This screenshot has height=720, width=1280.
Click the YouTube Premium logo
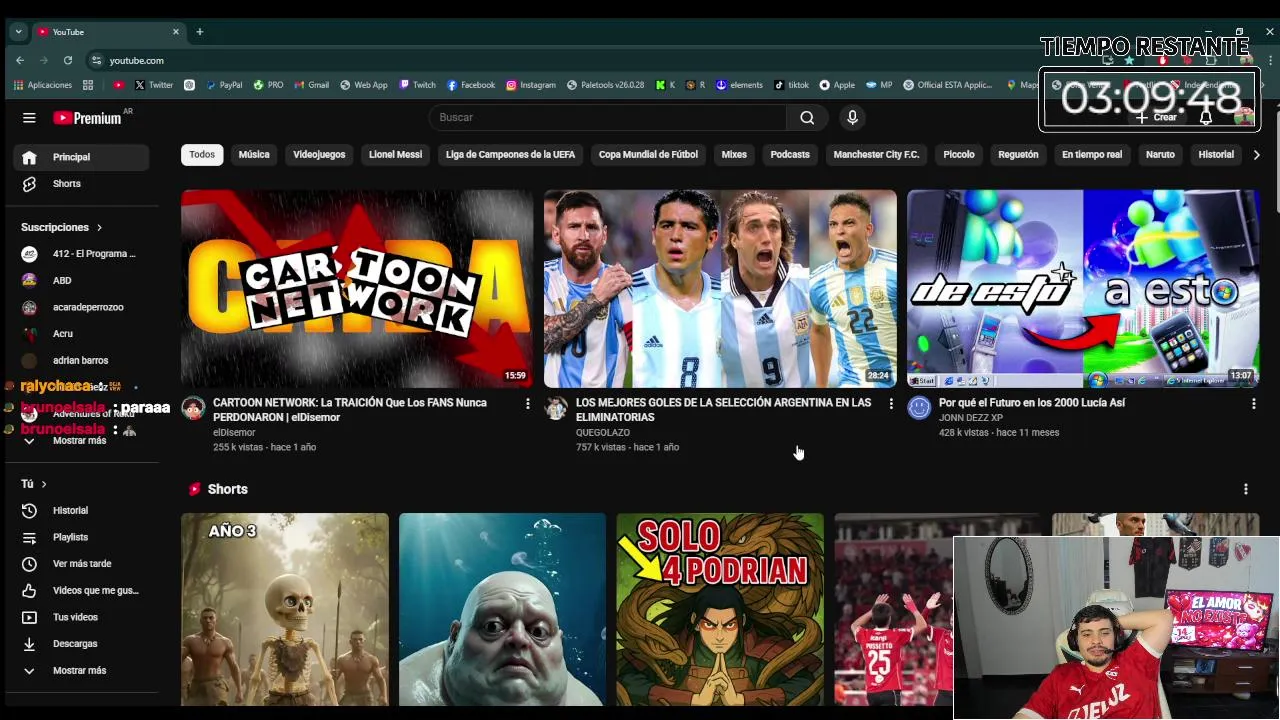click(x=88, y=118)
